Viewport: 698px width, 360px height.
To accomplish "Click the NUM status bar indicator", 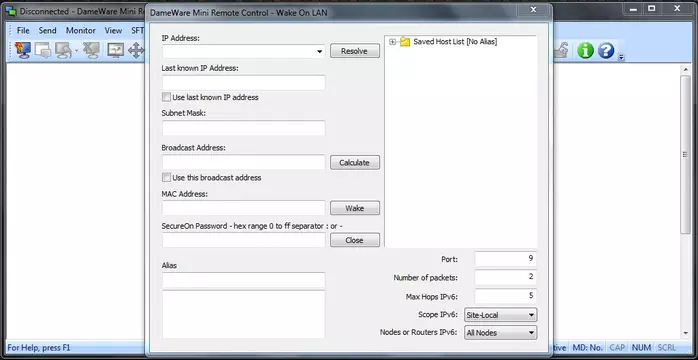I will point(641,348).
